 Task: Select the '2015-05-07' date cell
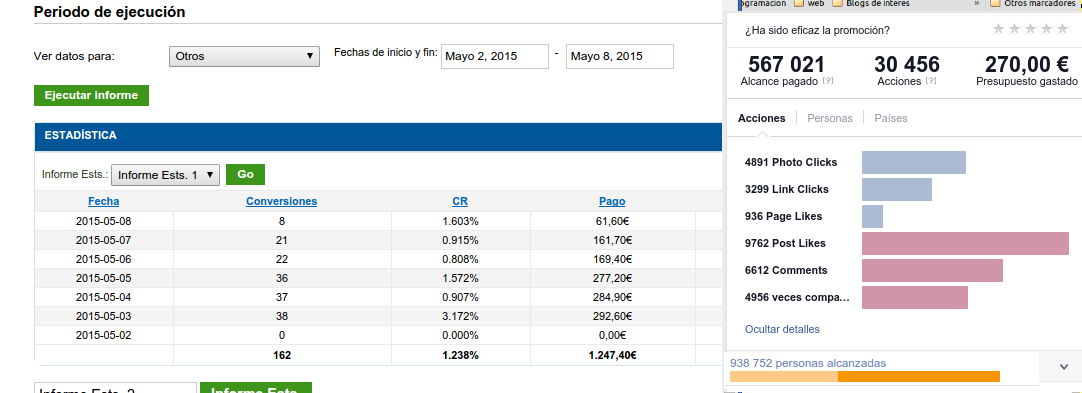pyautogui.click(x=104, y=240)
